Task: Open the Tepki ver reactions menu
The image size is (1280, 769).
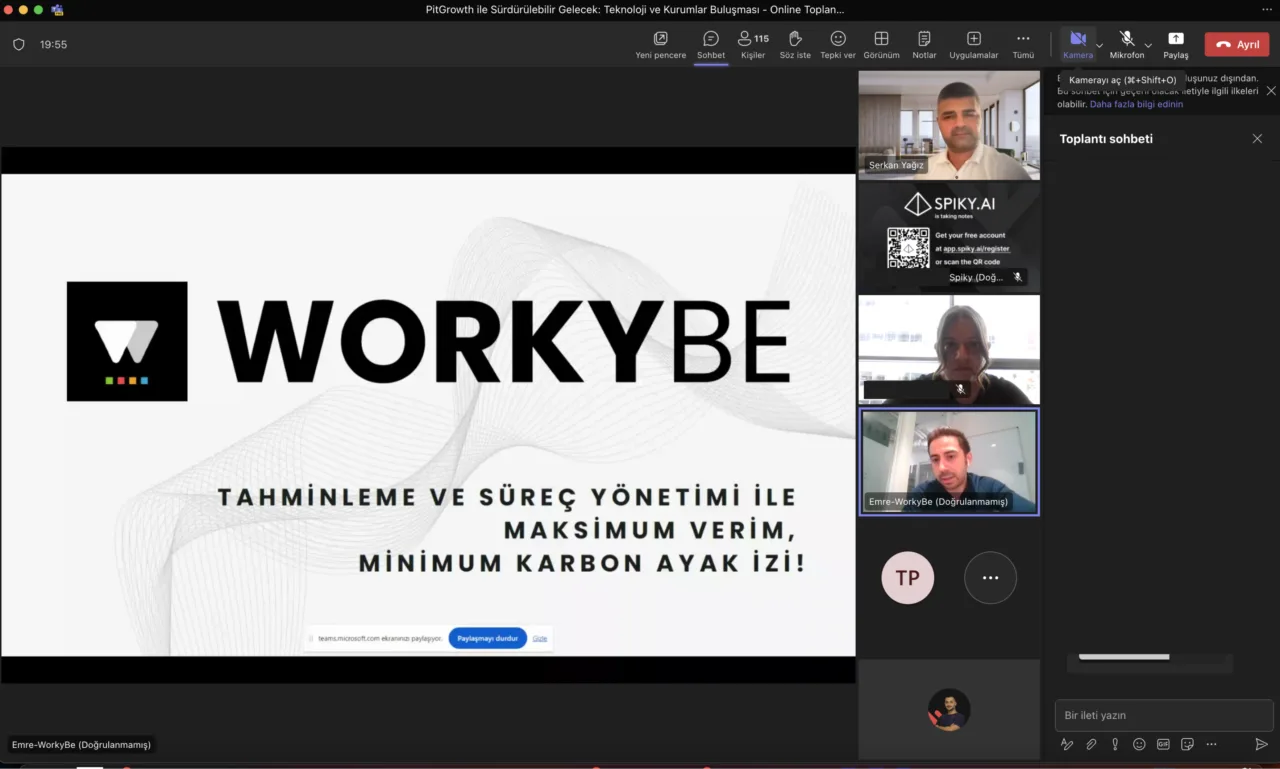Action: point(838,45)
